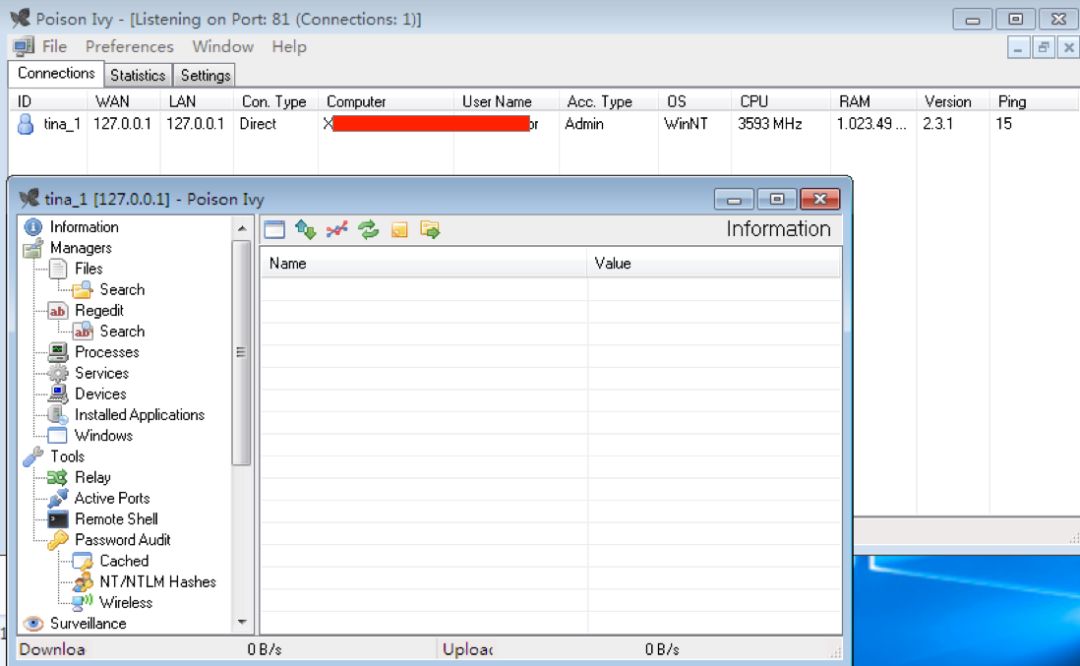The width and height of the screenshot is (1080, 666).
Task: Select Processes in the tree
Action: [107, 352]
